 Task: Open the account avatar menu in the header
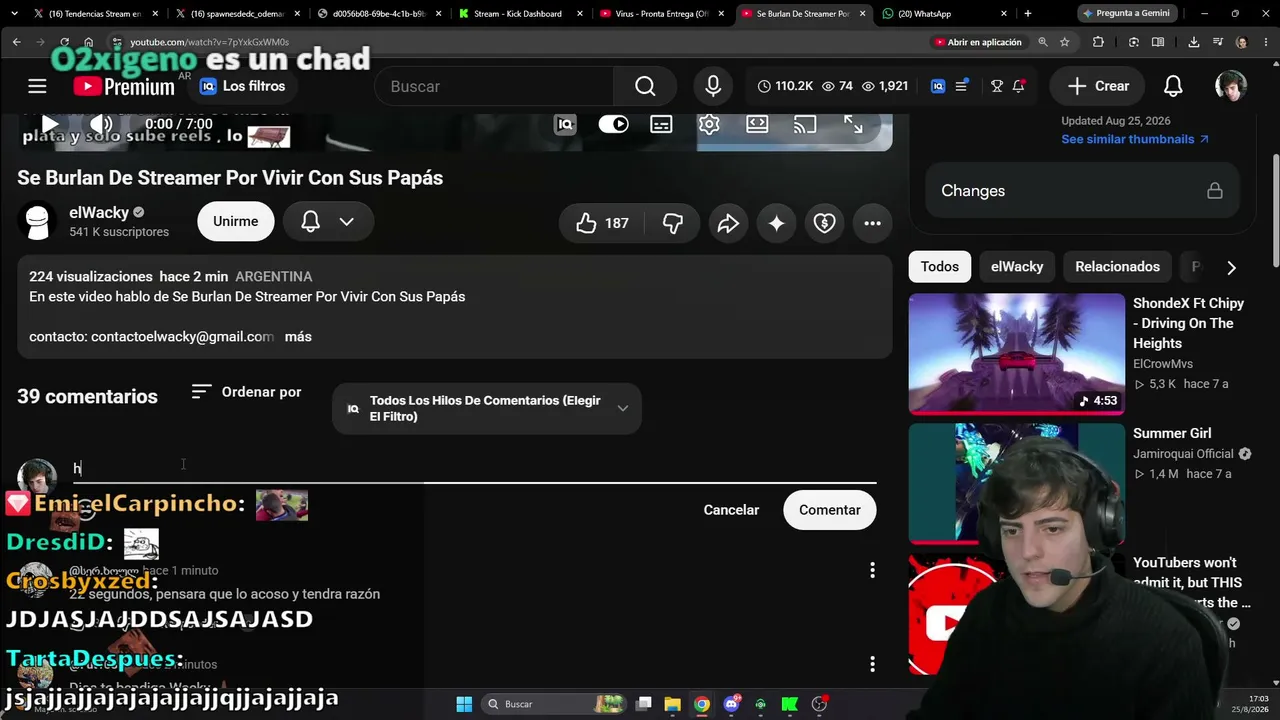(x=1231, y=86)
